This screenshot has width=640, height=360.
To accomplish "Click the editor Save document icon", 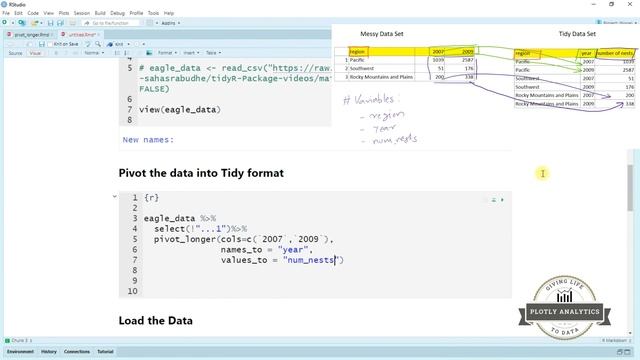I will click(x=42, y=44).
